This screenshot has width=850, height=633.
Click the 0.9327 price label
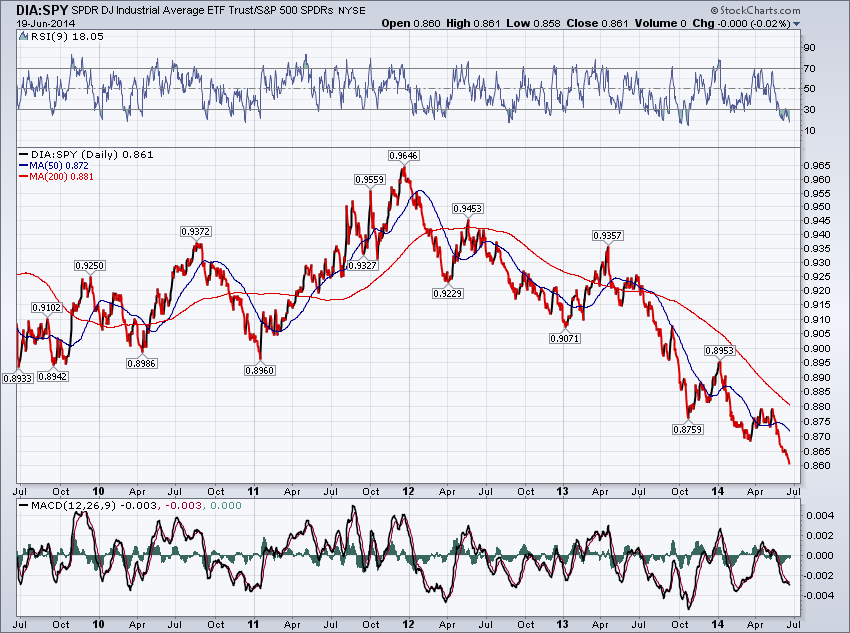tap(362, 265)
